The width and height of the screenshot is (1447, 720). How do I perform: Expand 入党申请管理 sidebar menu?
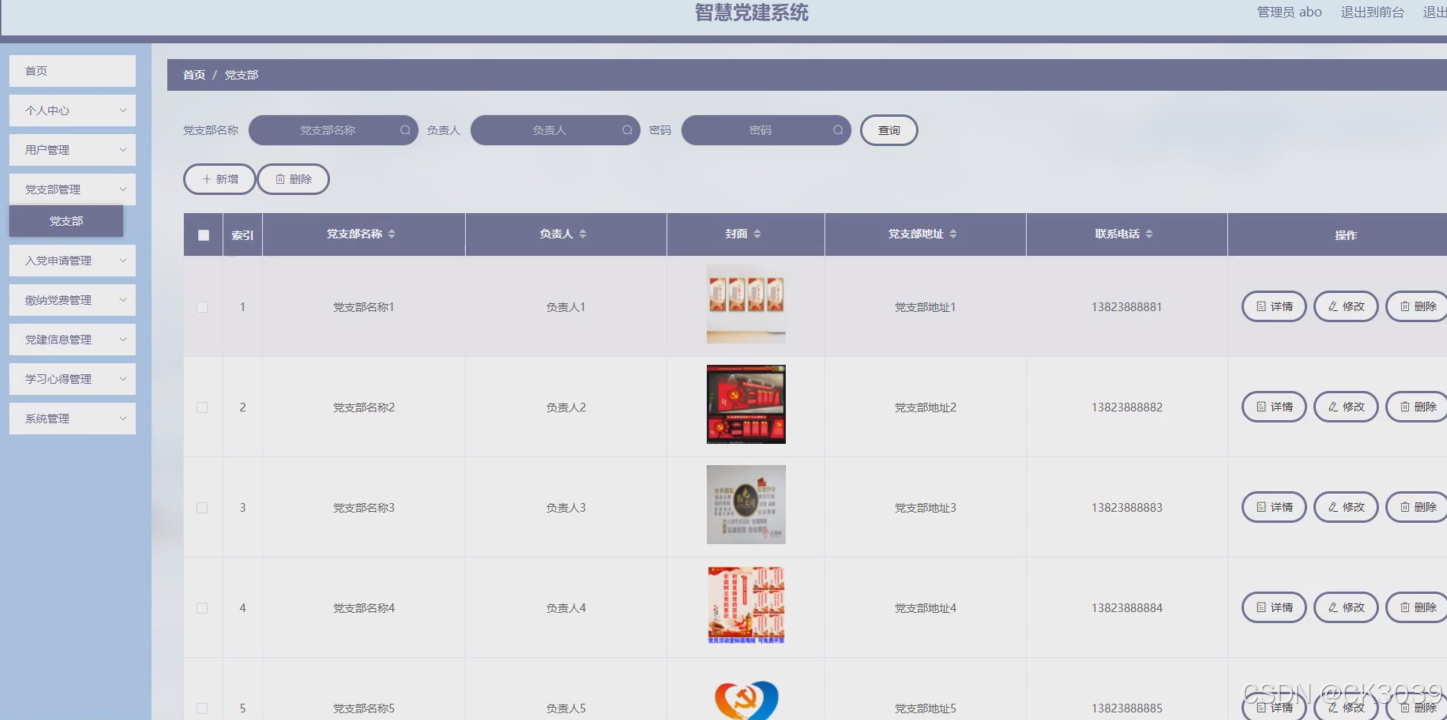[72, 260]
